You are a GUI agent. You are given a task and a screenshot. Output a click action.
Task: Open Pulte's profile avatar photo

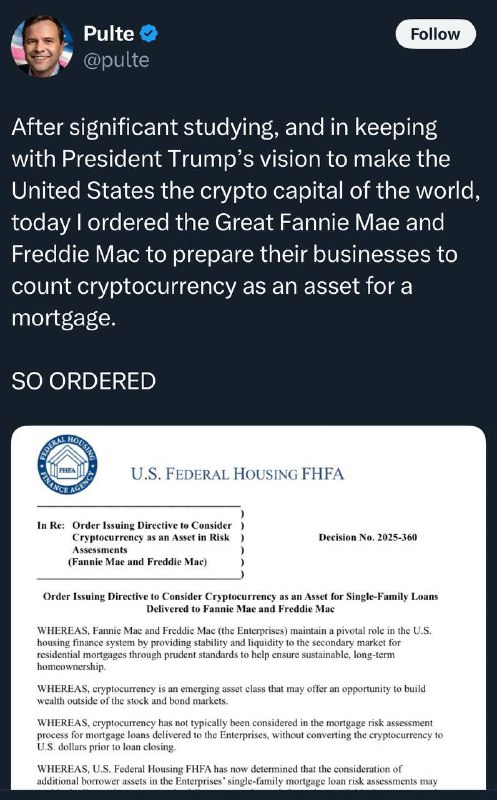pyautogui.click(x=42, y=46)
